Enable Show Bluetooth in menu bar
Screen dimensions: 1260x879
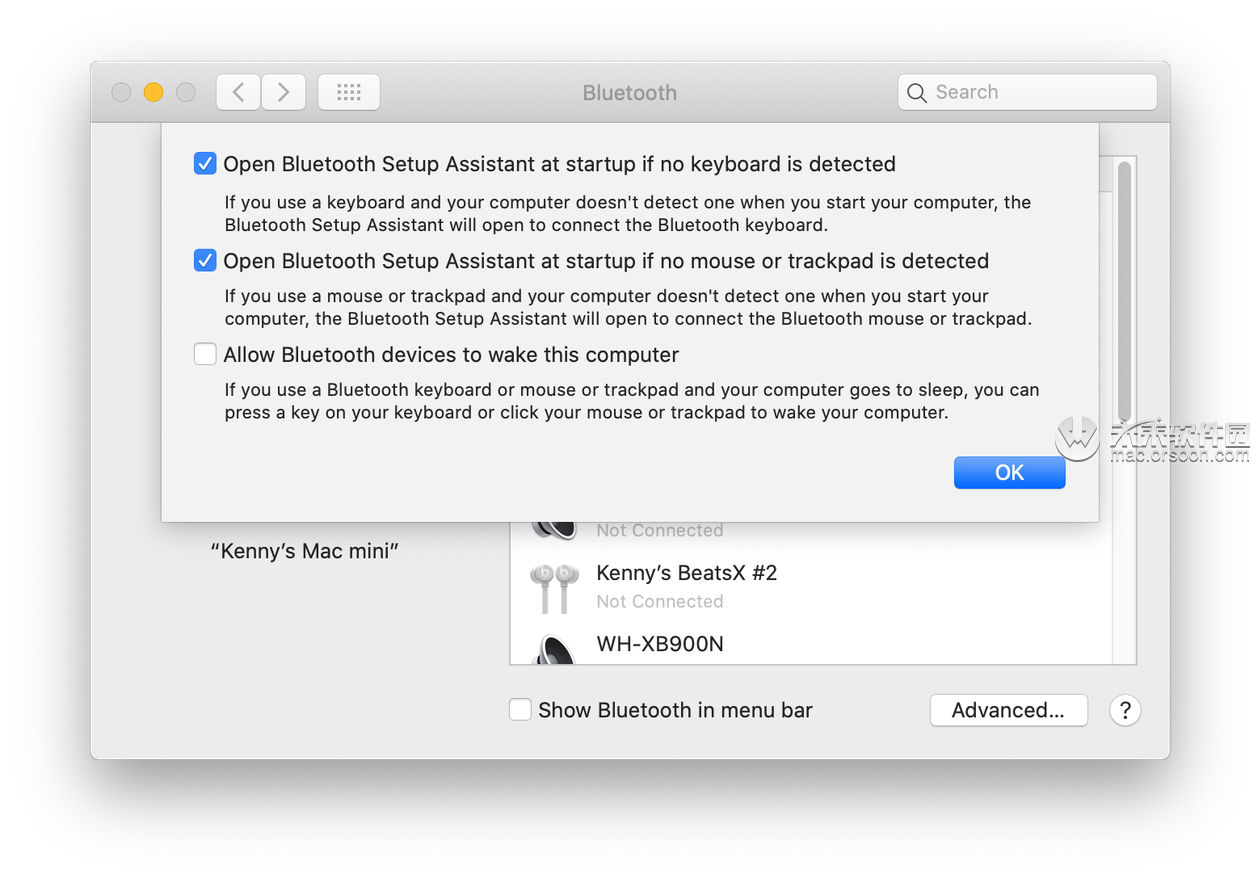[x=520, y=709]
